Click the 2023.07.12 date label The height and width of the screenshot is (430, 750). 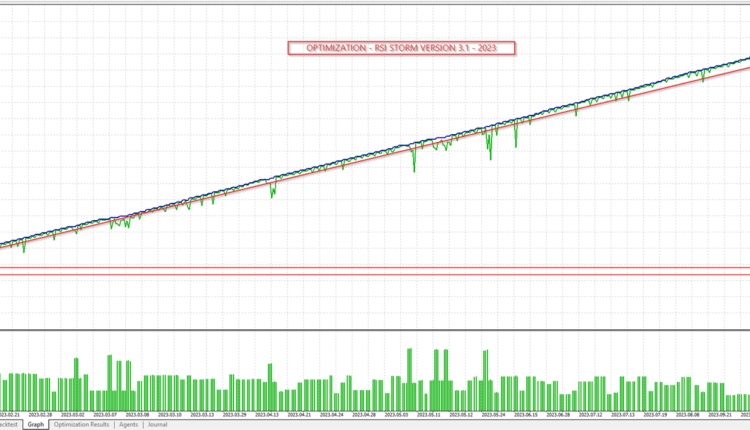[591, 414]
